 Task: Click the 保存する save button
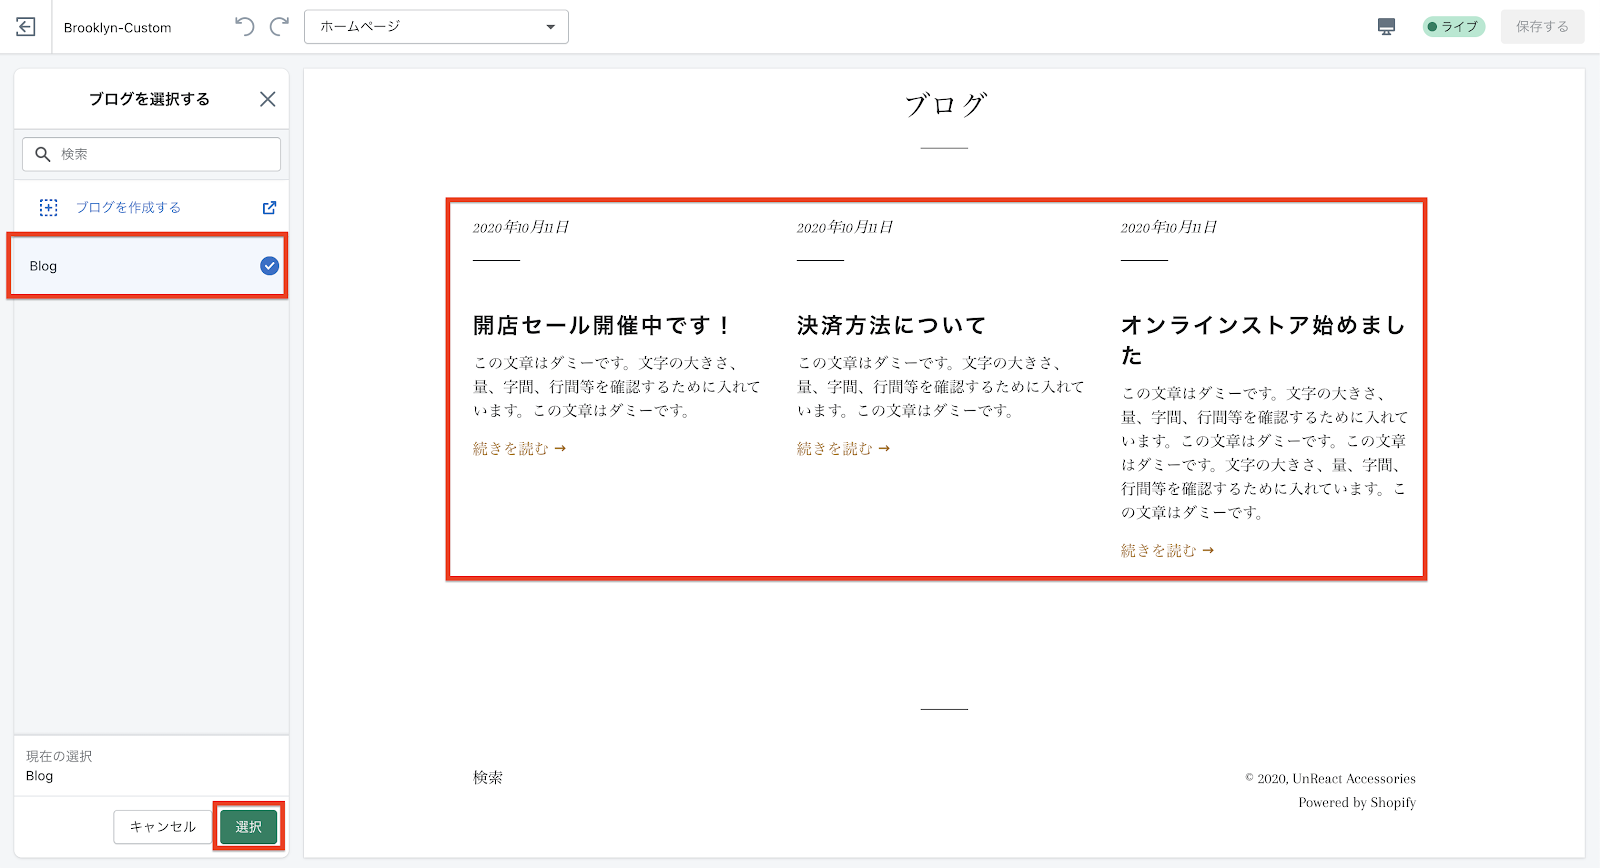coord(1541,27)
